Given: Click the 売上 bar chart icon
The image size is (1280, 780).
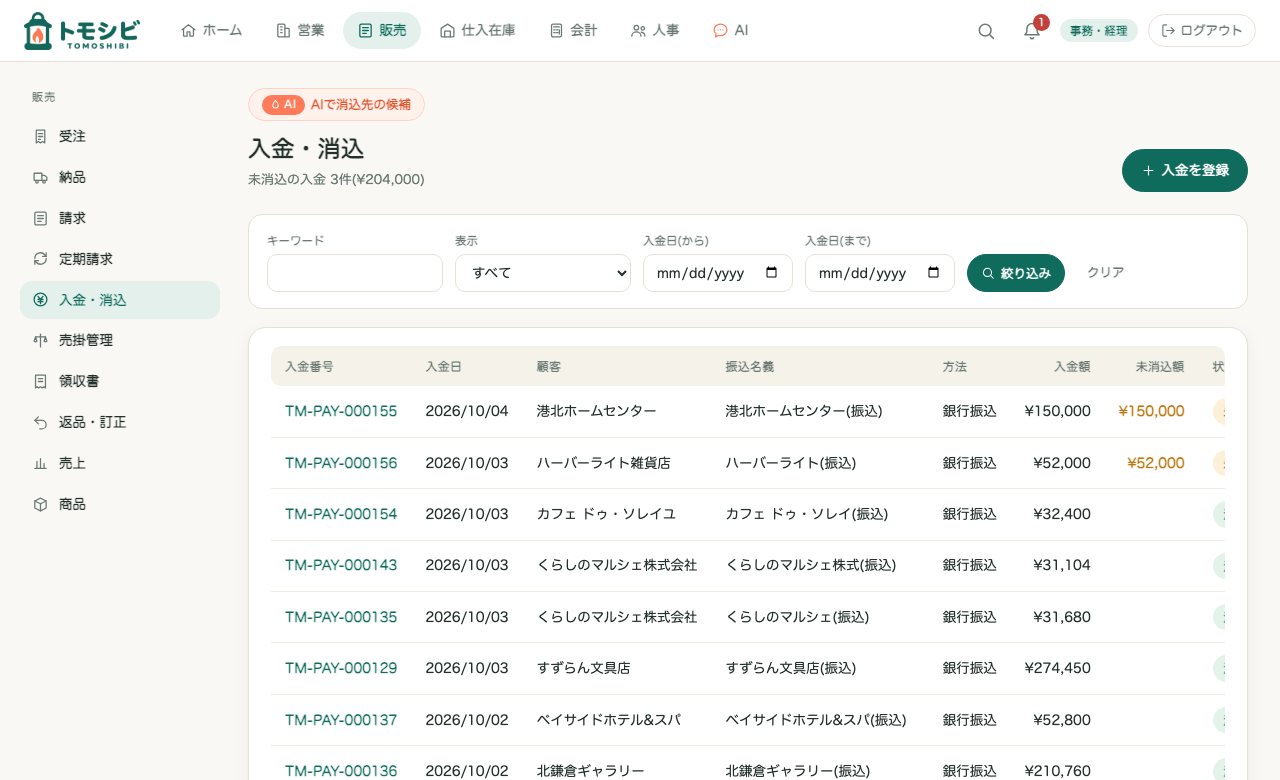Looking at the screenshot, I should [x=40, y=463].
